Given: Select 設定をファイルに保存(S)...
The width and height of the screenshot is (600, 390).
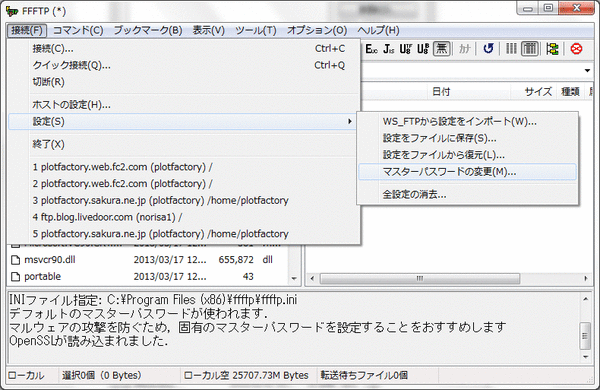Looking at the screenshot, I should 467,138.
